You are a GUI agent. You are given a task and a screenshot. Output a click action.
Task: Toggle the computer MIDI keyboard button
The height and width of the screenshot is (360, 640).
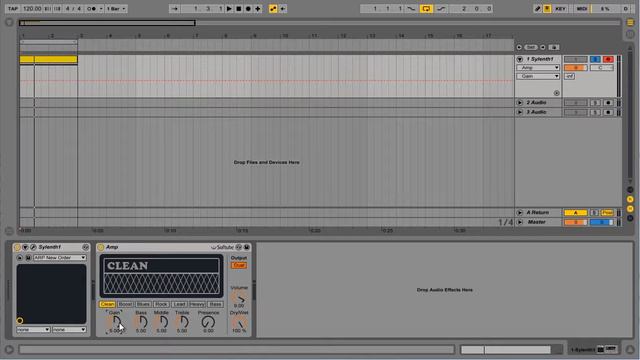point(547,9)
